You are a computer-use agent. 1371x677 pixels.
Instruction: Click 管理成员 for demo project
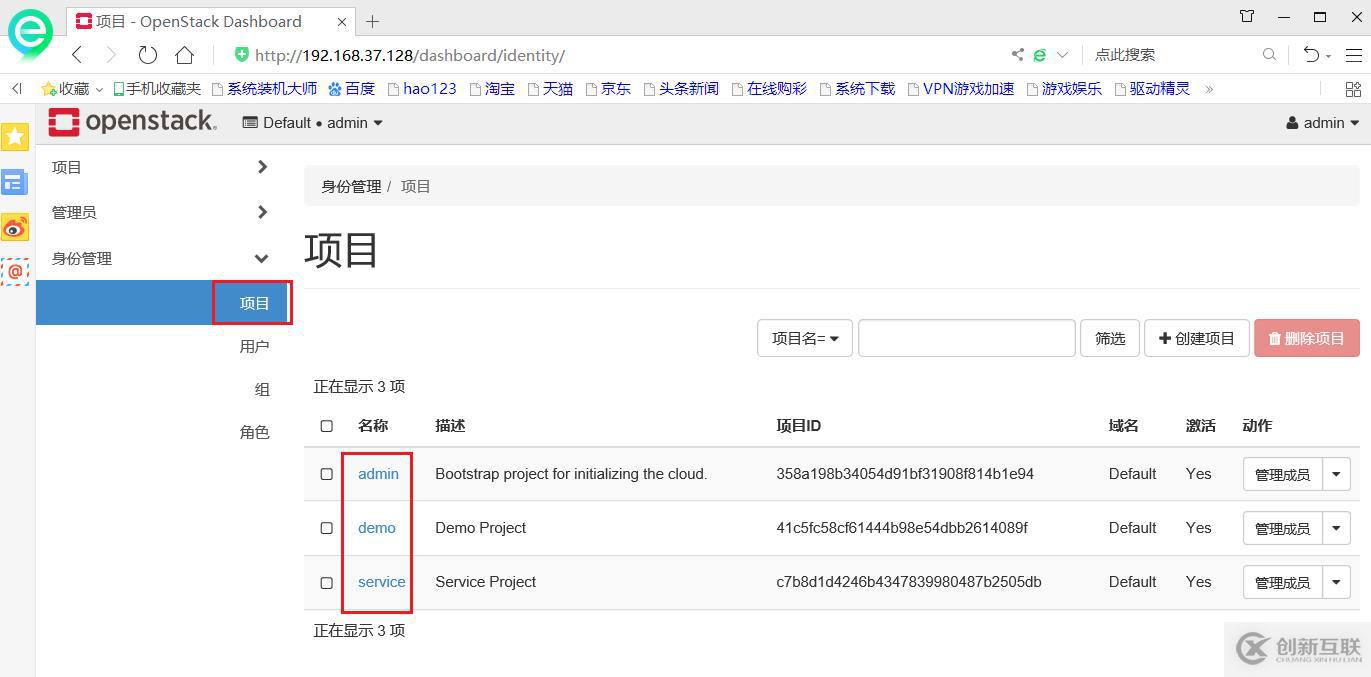pos(1282,528)
